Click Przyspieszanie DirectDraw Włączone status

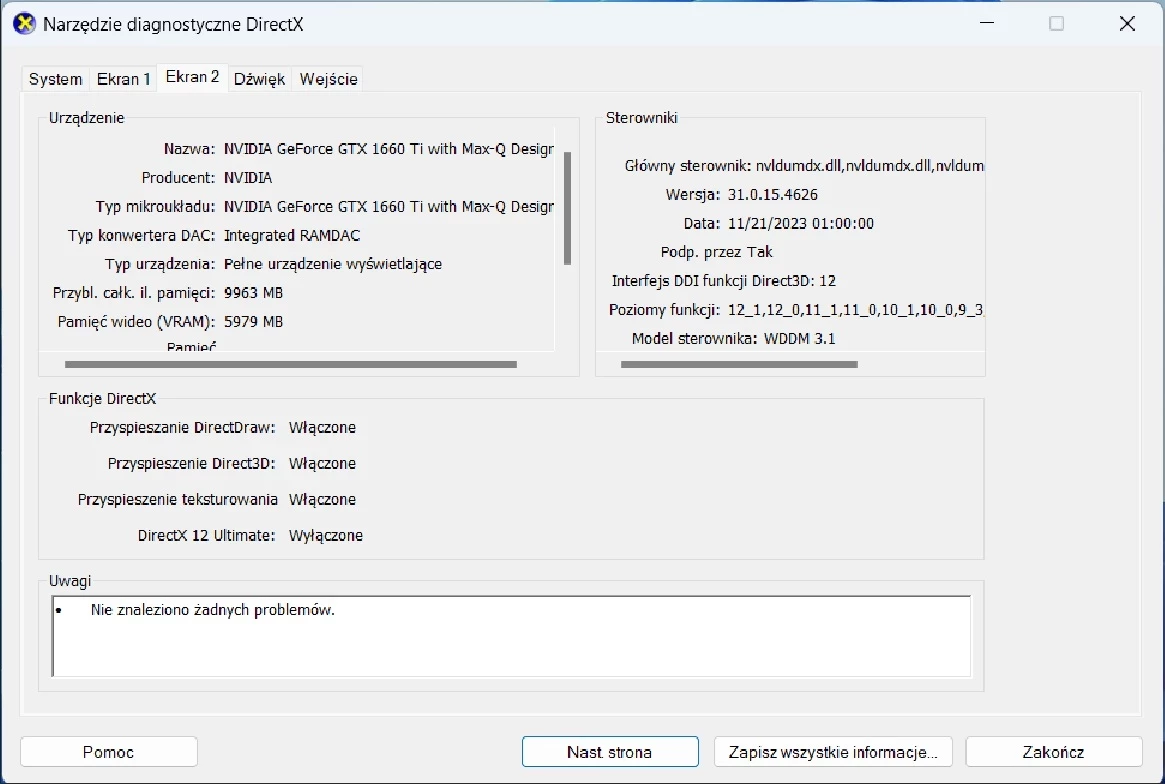322,427
